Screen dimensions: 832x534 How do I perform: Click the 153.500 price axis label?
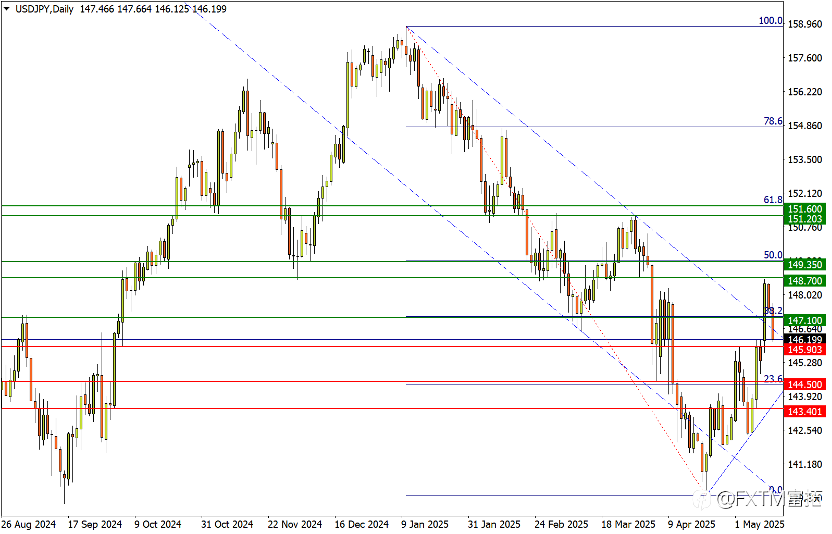pos(805,160)
